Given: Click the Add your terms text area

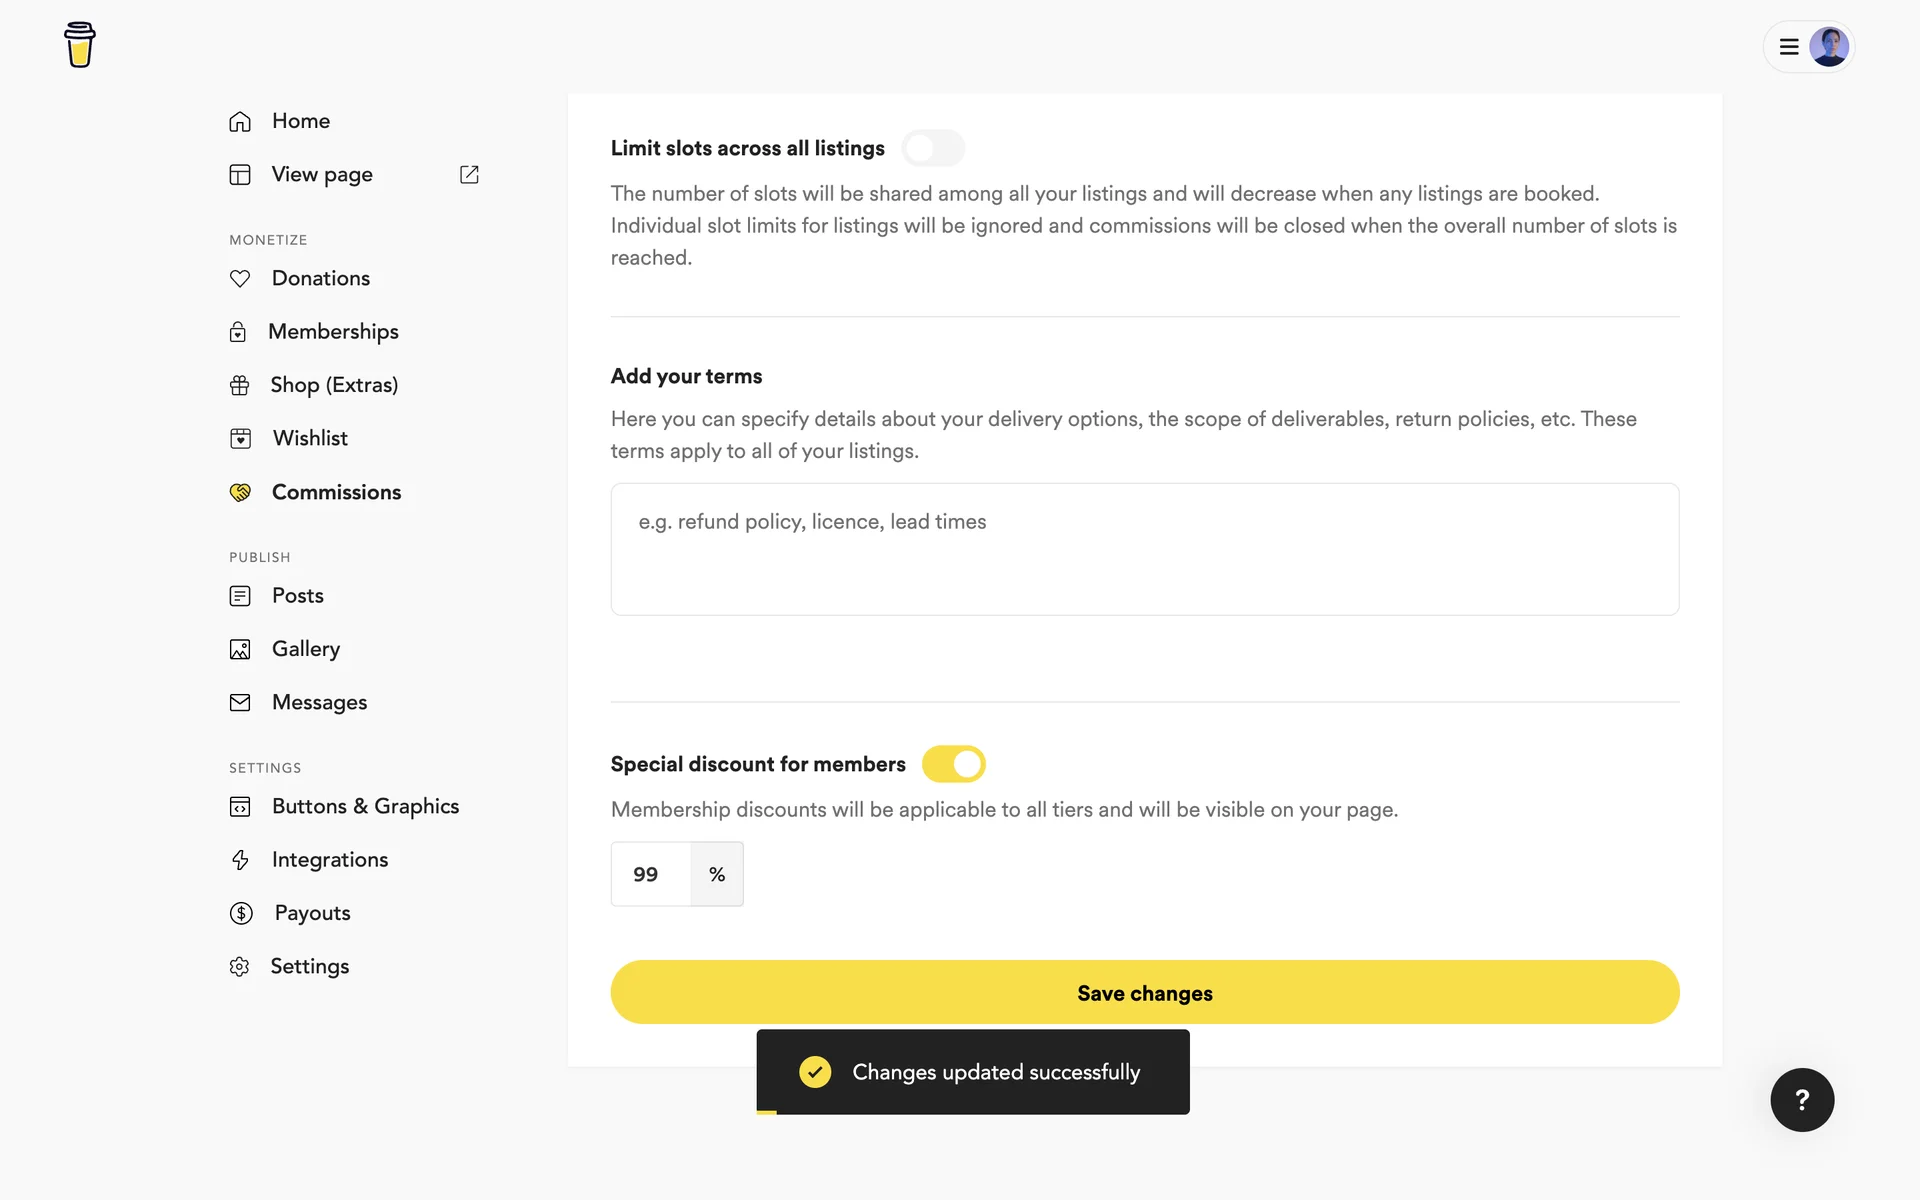Looking at the screenshot, I should point(1144,549).
